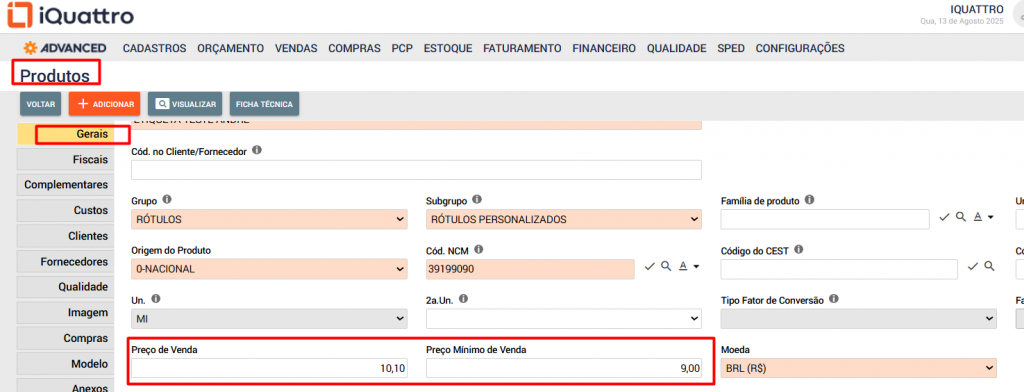Switch to the Fiscais side tab
Viewport: 1024px width, 392px height.
point(65,159)
